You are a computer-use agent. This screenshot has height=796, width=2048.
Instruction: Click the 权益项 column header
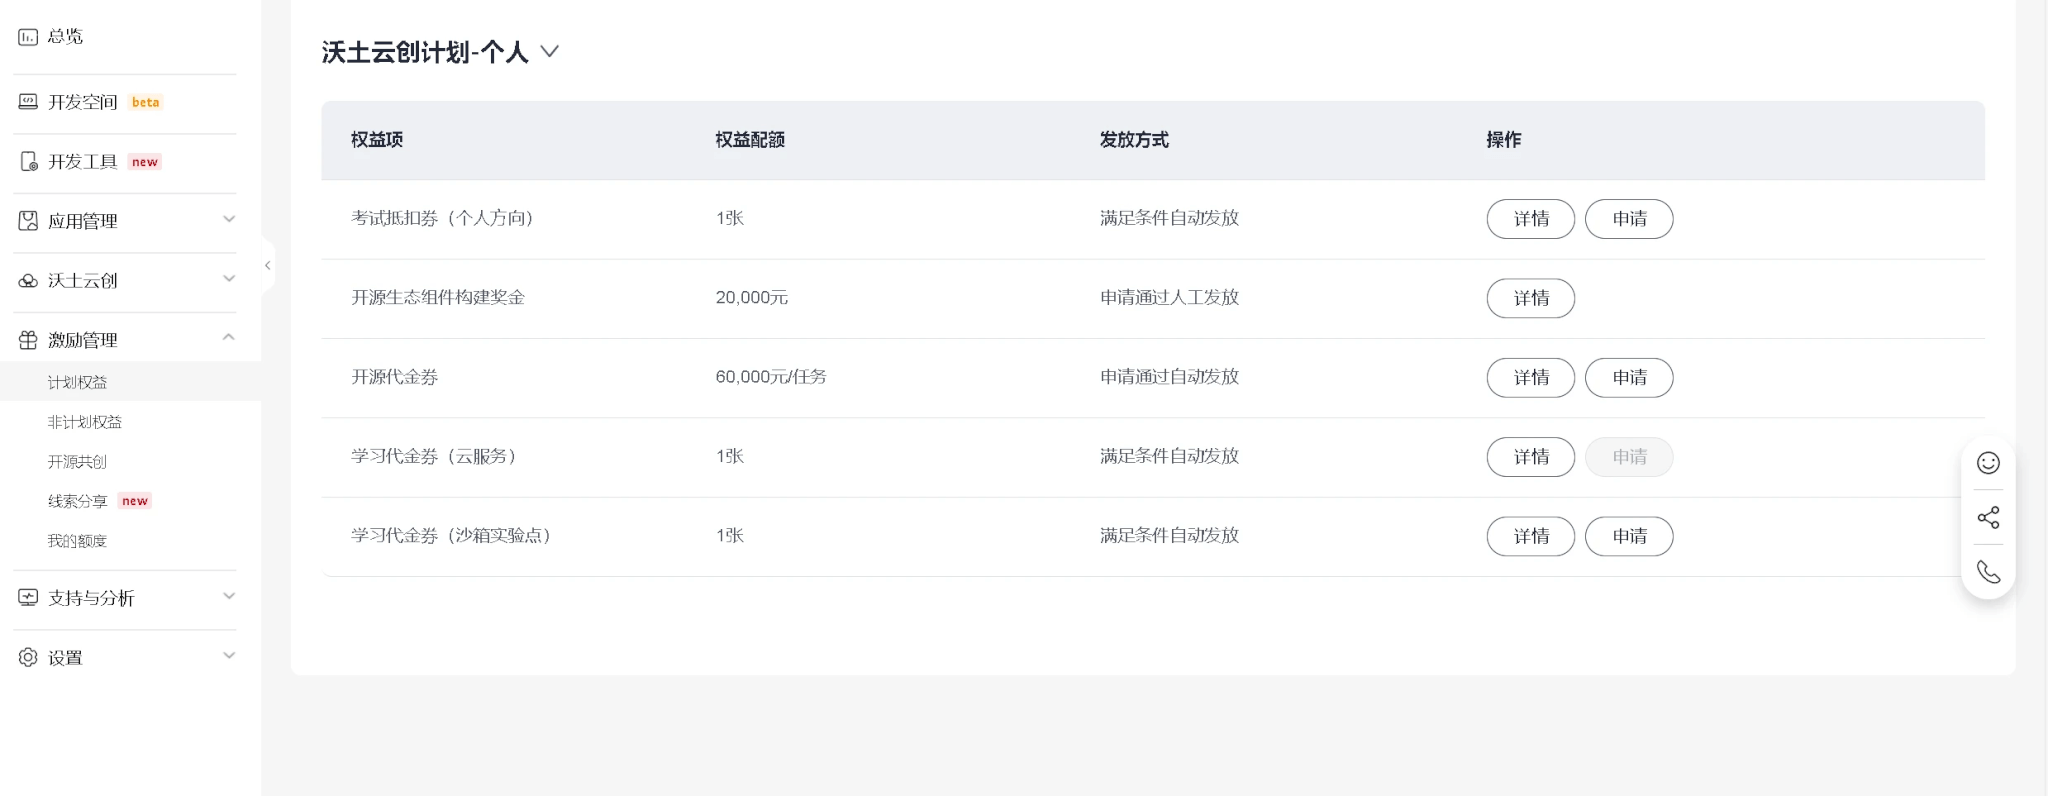(377, 140)
